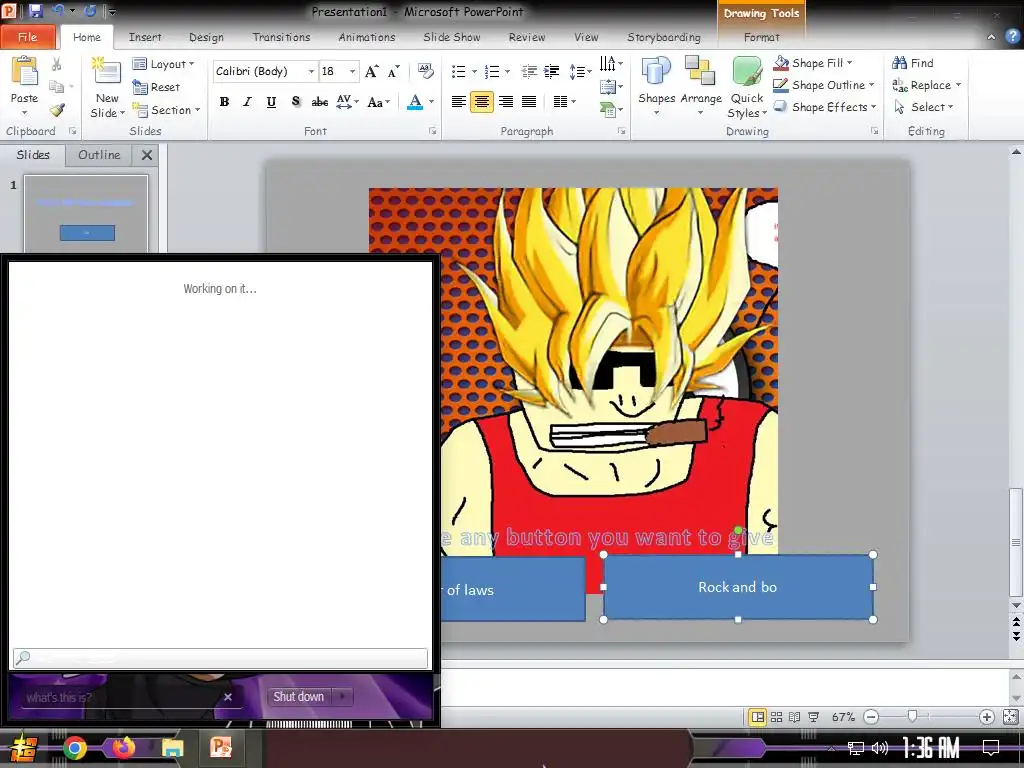Click the Increase List Level icon
The image size is (1024, 768).
(x=552, y=71)
